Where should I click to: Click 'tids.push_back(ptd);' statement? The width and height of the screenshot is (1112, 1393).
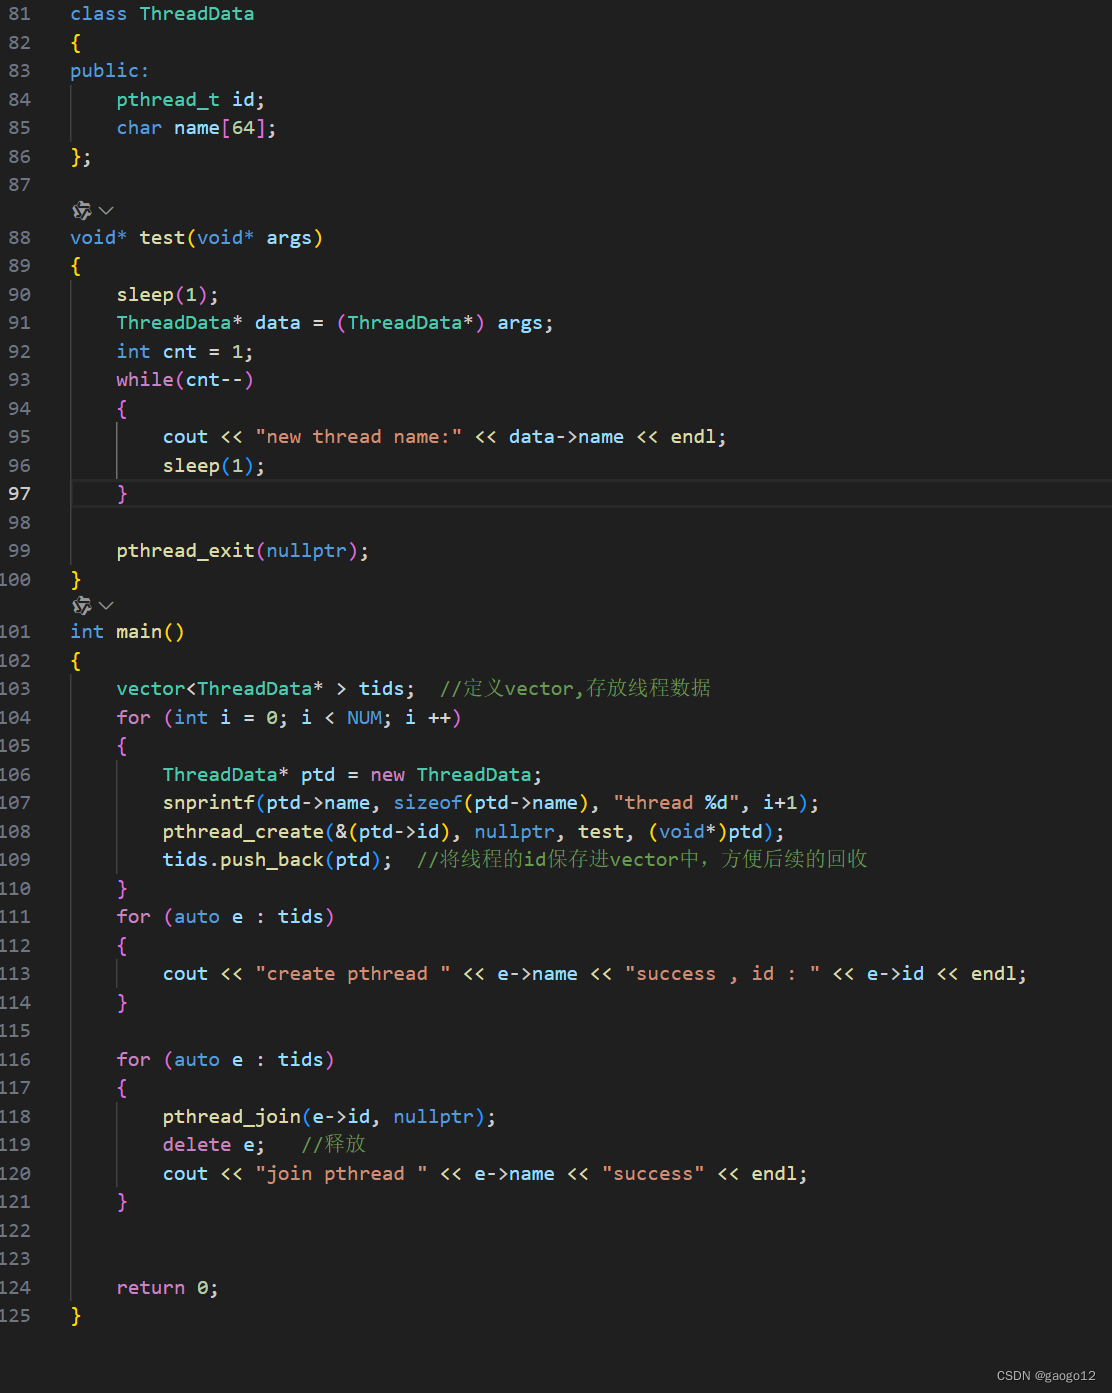[x=278, y=860]
